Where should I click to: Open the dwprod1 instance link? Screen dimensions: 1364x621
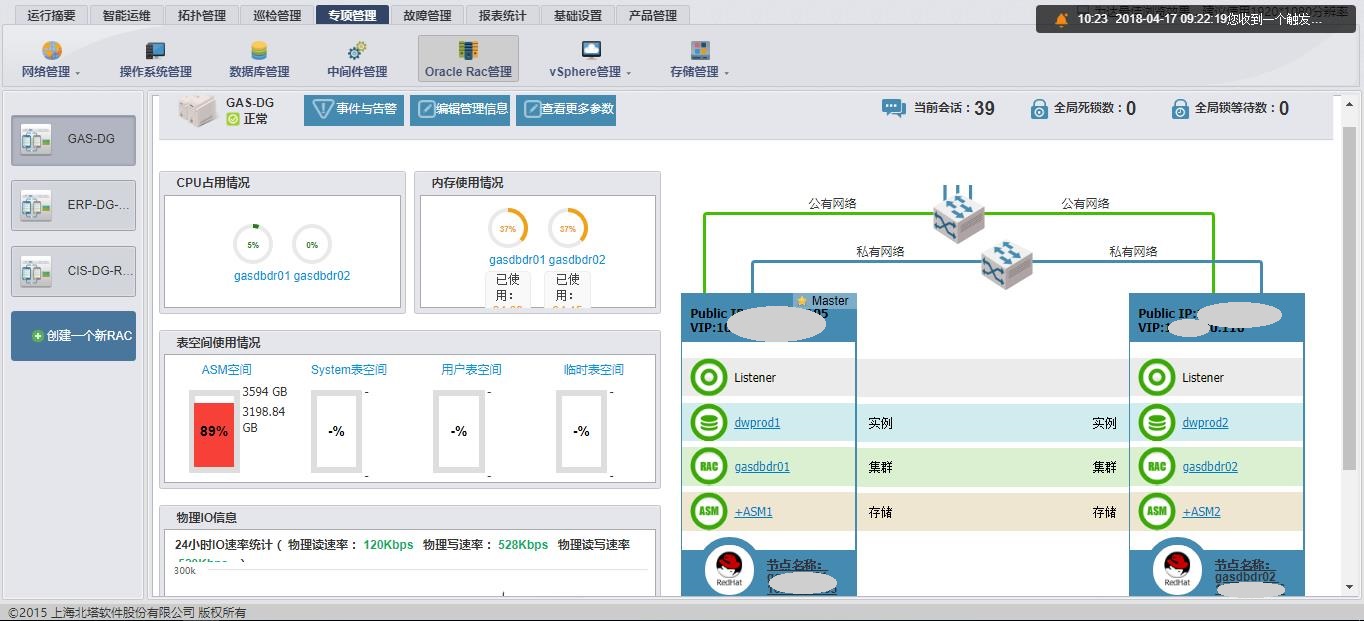[x=756, y=422]
